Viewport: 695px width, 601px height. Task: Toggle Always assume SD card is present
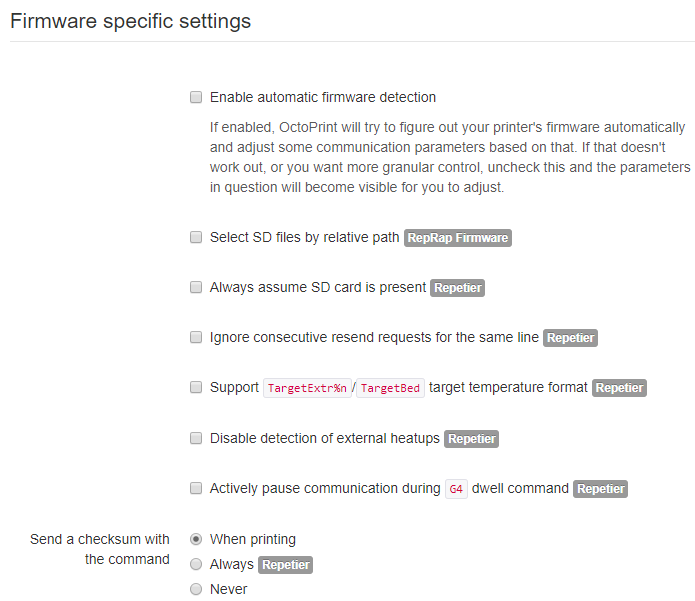coord(196,287)
